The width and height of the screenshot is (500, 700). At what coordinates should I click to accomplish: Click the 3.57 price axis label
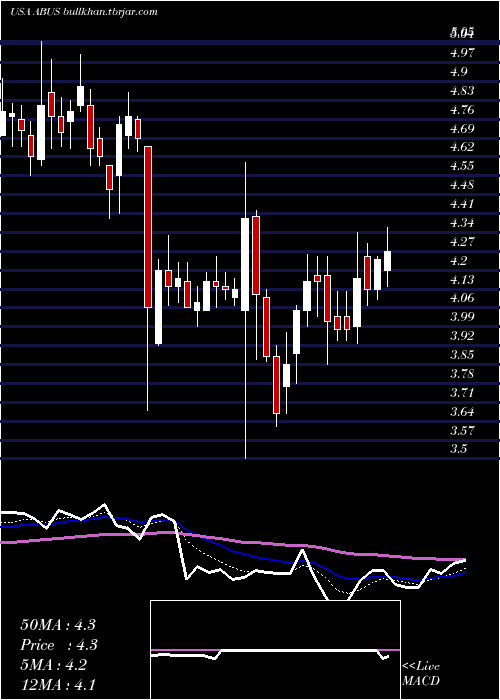[462, 430]
